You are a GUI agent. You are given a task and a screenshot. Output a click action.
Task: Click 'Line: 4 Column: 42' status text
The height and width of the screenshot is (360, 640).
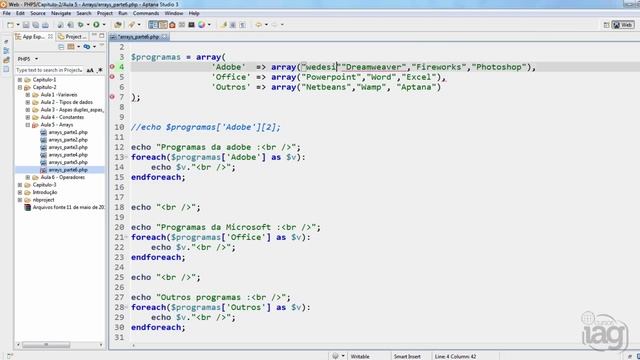click(456, 356)
